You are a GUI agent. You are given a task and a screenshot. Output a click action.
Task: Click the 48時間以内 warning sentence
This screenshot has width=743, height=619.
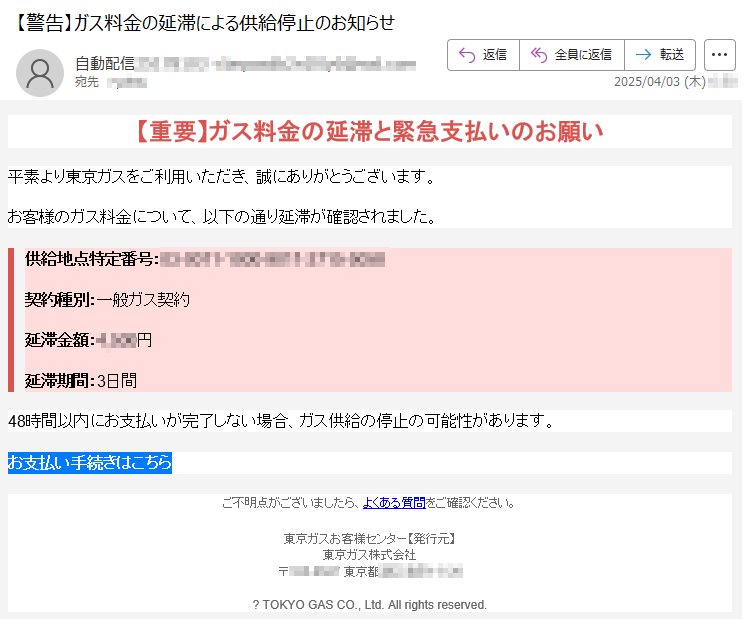[x=281, y=421]
